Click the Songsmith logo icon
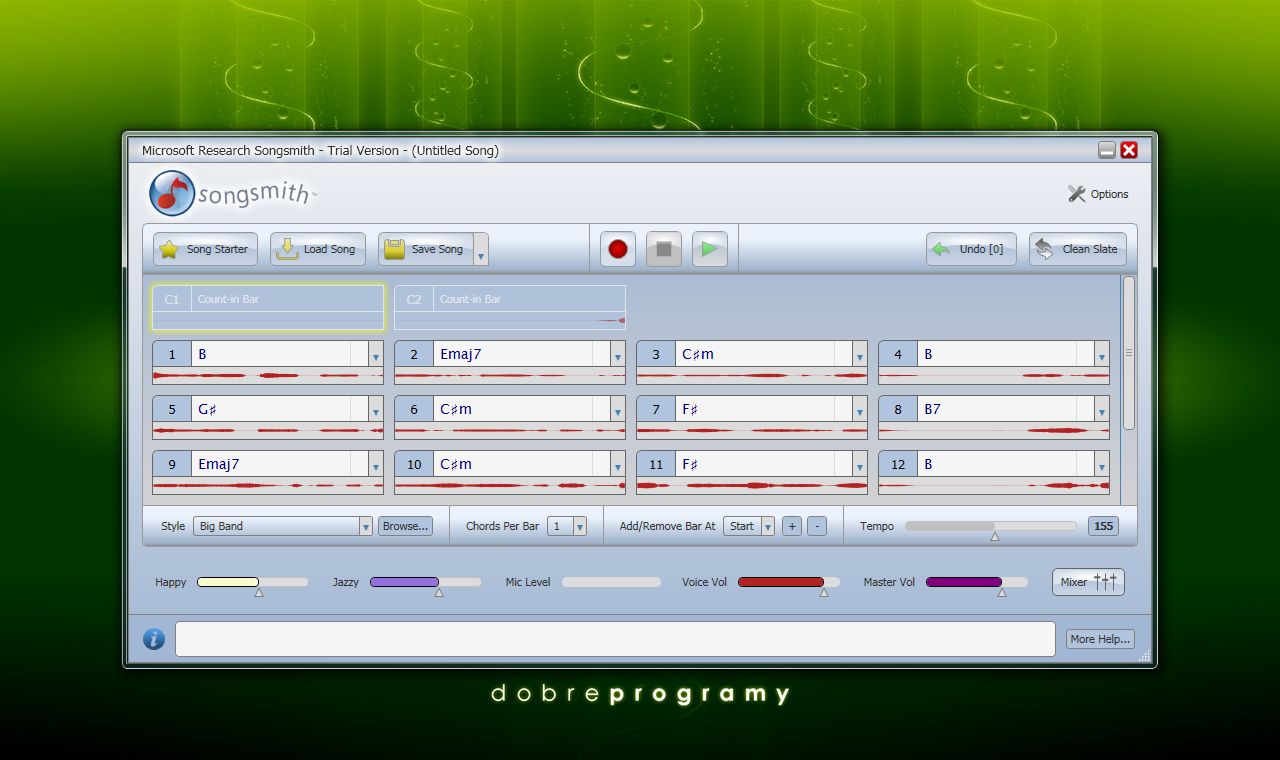The width and height of the screenshot is (1280, 760). (172, 193)
